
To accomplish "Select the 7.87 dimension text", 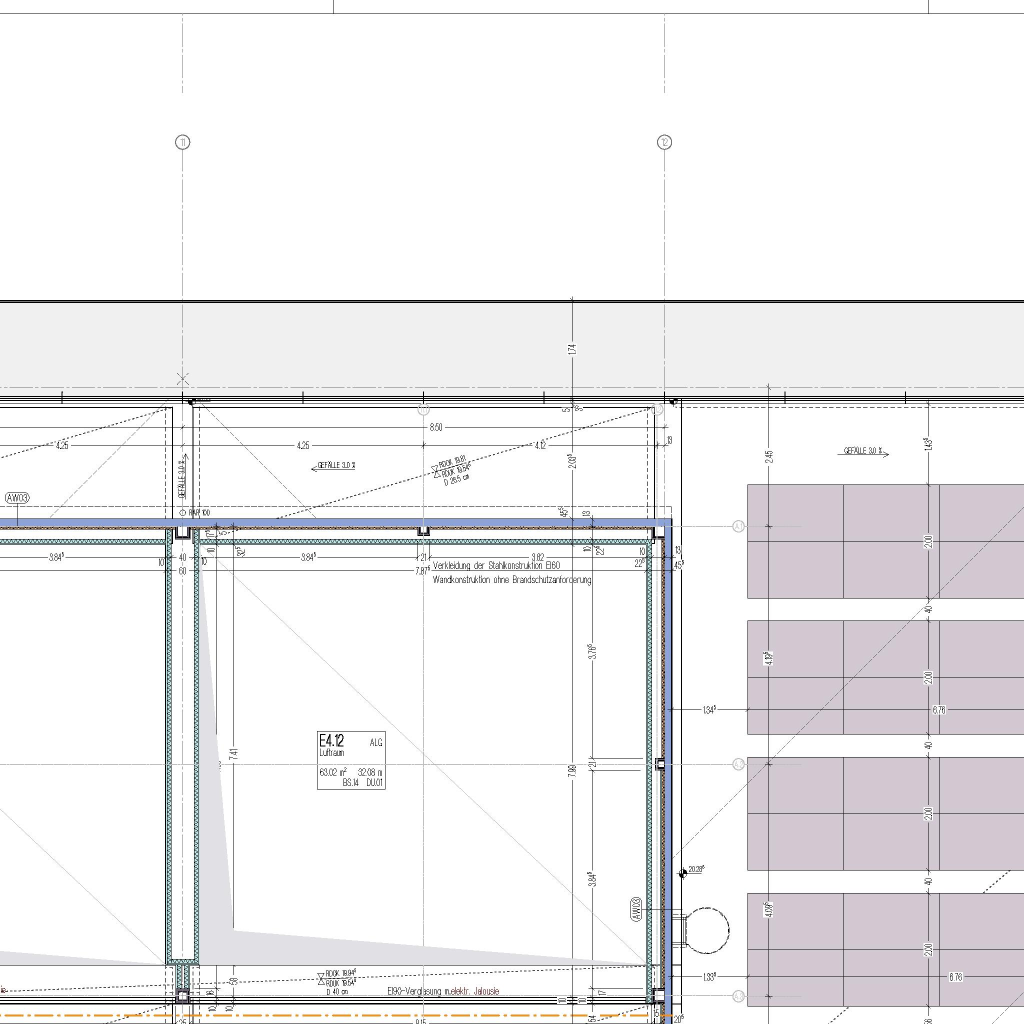I will click(x=423, y=571).
